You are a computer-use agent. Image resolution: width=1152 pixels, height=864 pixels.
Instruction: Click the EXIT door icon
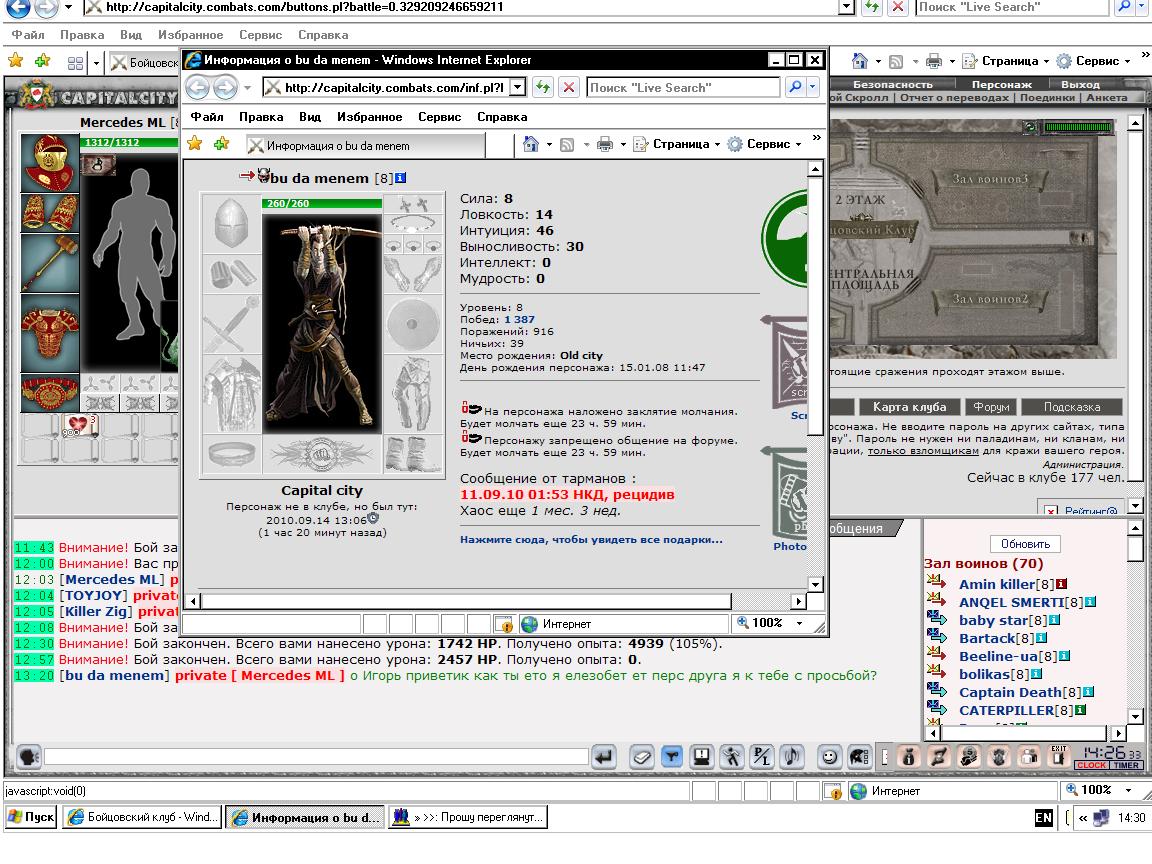(x=1059, y=756)
